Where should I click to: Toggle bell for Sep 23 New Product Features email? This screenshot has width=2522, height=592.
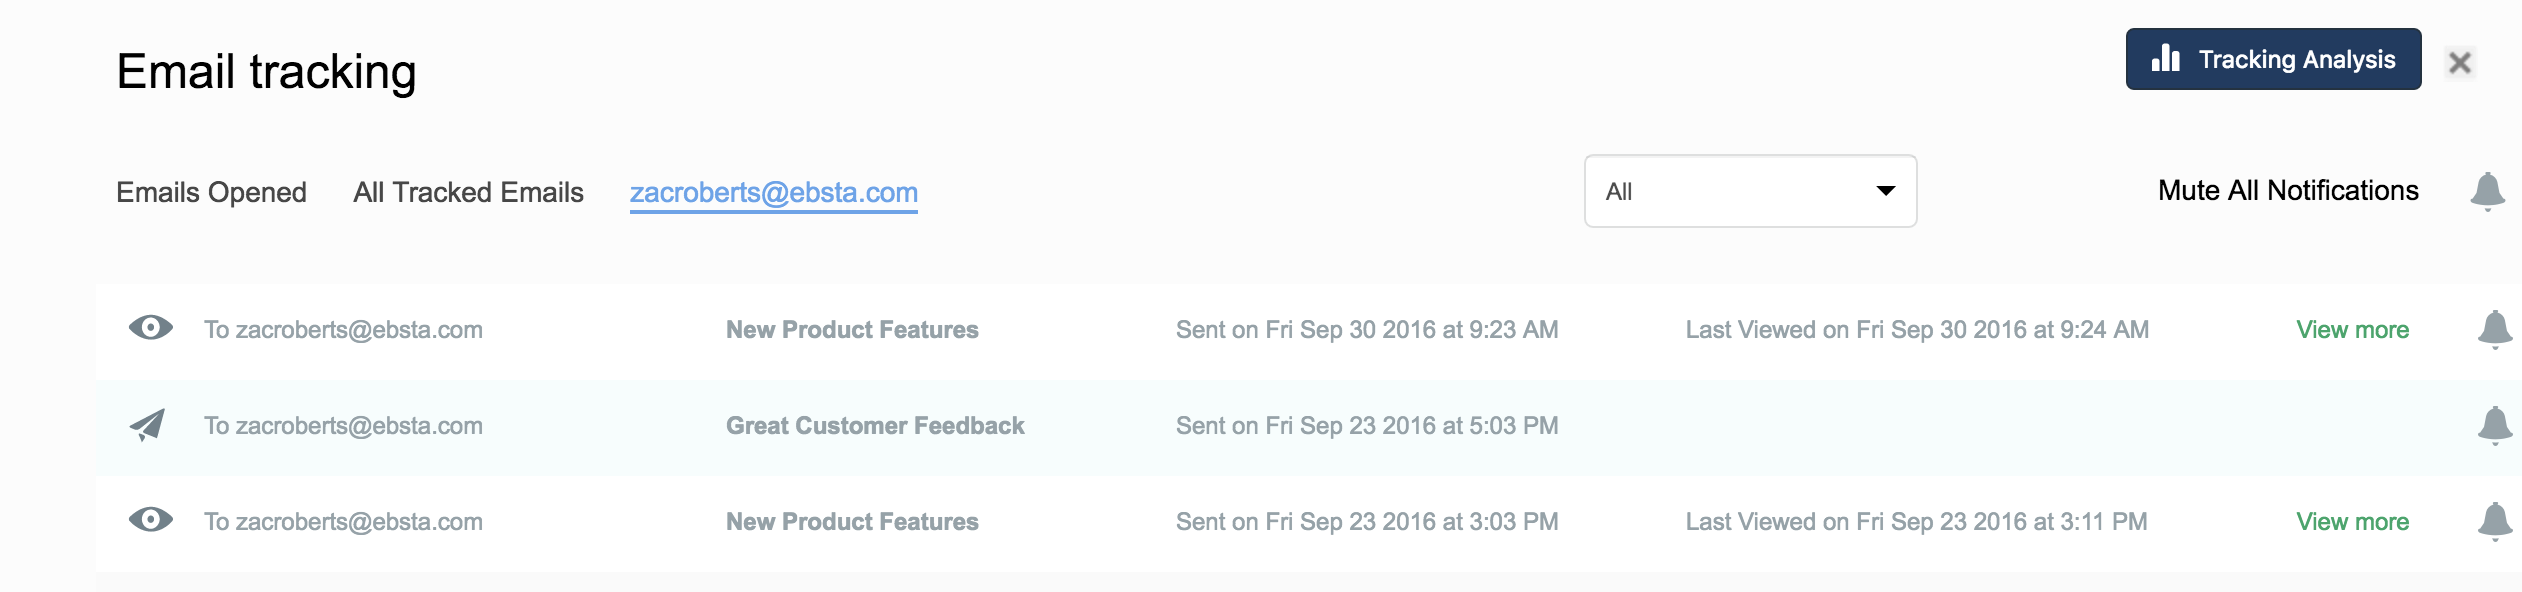(2495, 521)
